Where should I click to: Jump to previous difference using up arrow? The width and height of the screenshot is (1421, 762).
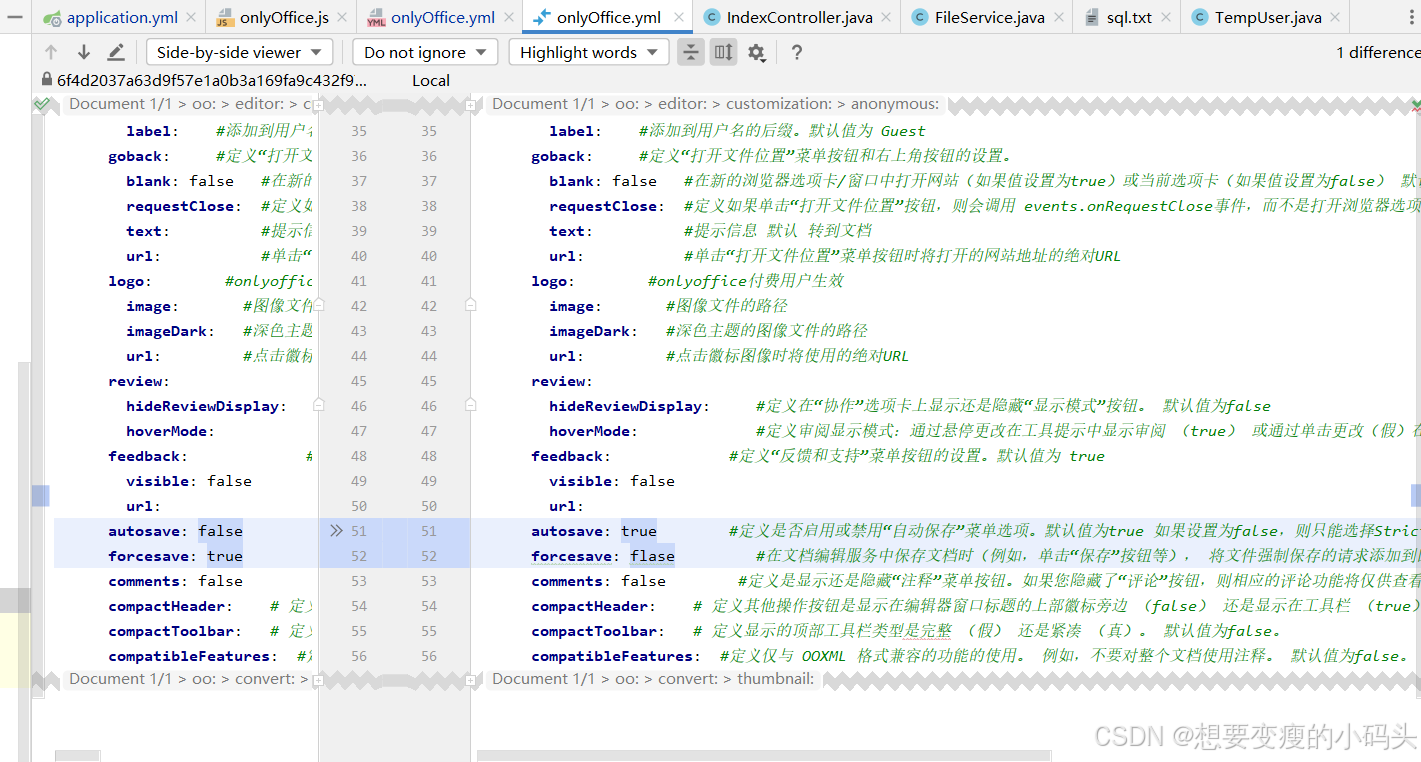tap(51, 51)
